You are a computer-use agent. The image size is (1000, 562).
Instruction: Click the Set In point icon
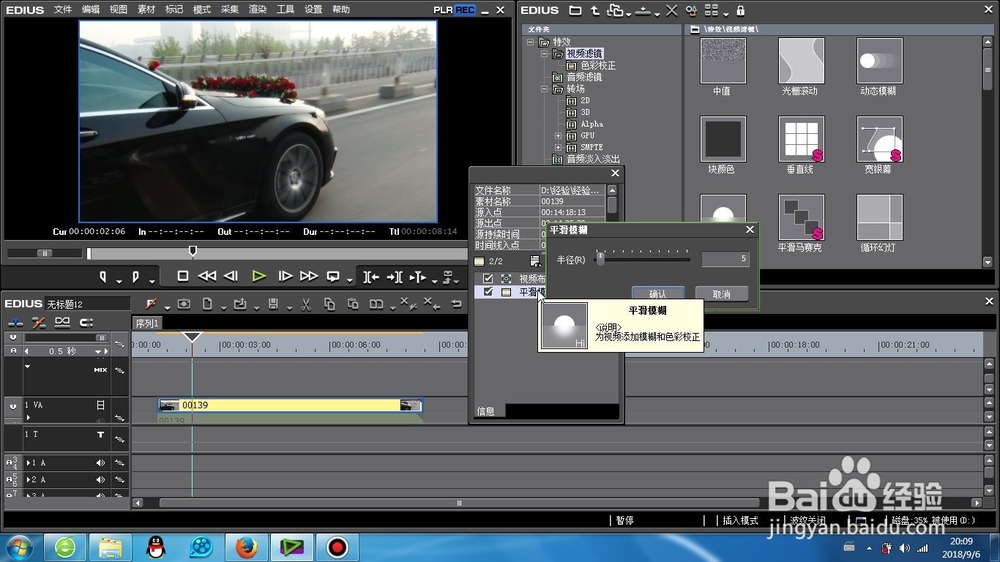tap(103, 276)
